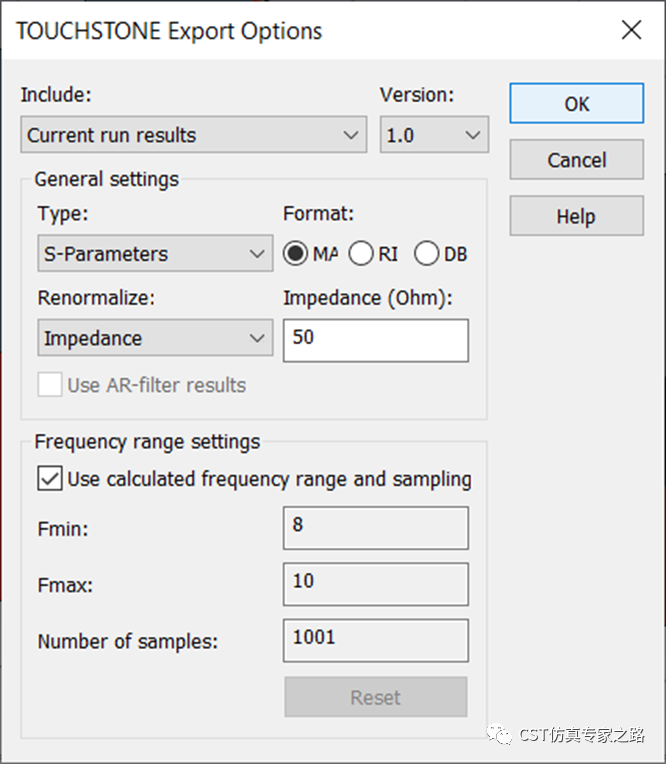Open Help for export options

(576, 216)
